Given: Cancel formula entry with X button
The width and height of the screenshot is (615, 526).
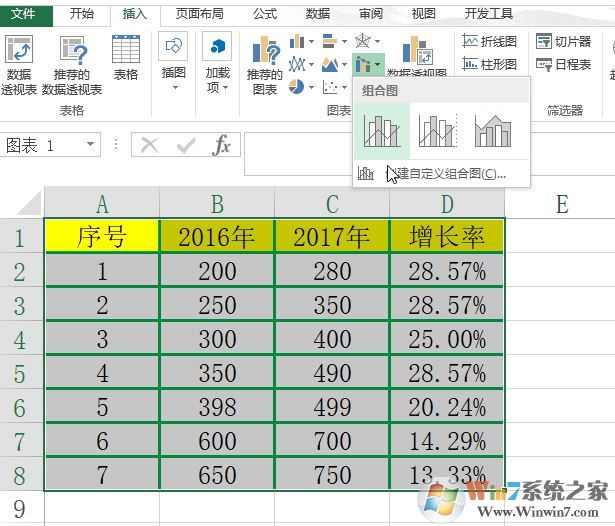Looking at the screenshot, I should tap(149, 145).
